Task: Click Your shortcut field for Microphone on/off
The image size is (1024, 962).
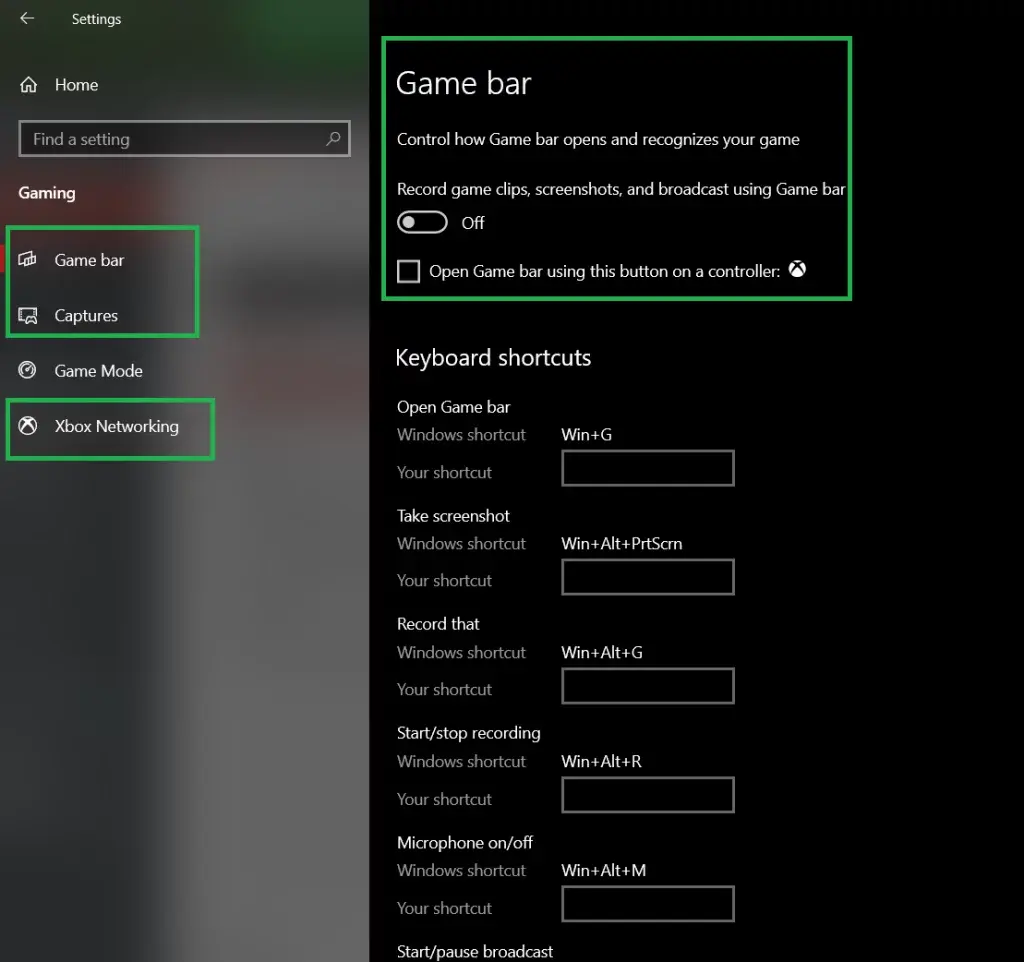Action: pos(648,904)
